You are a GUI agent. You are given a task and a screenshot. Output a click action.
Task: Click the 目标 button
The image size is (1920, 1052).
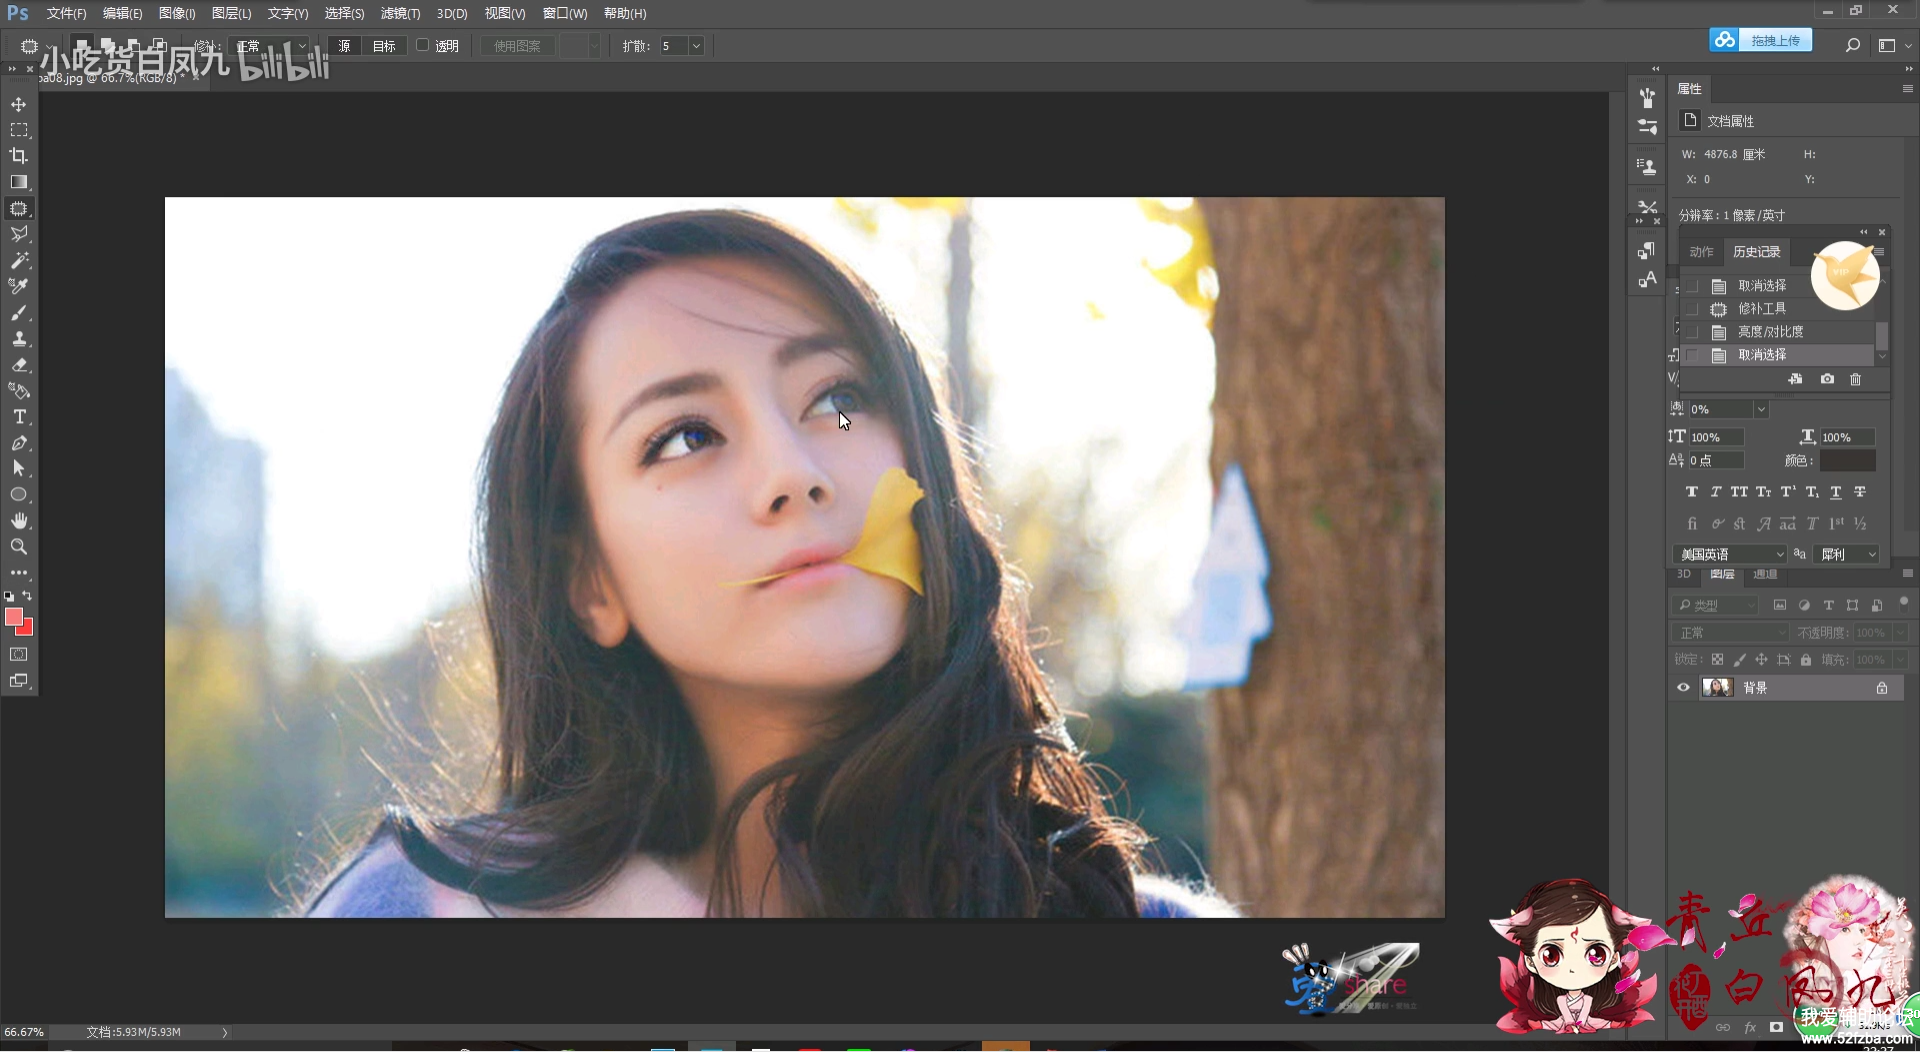coord(384,46)
